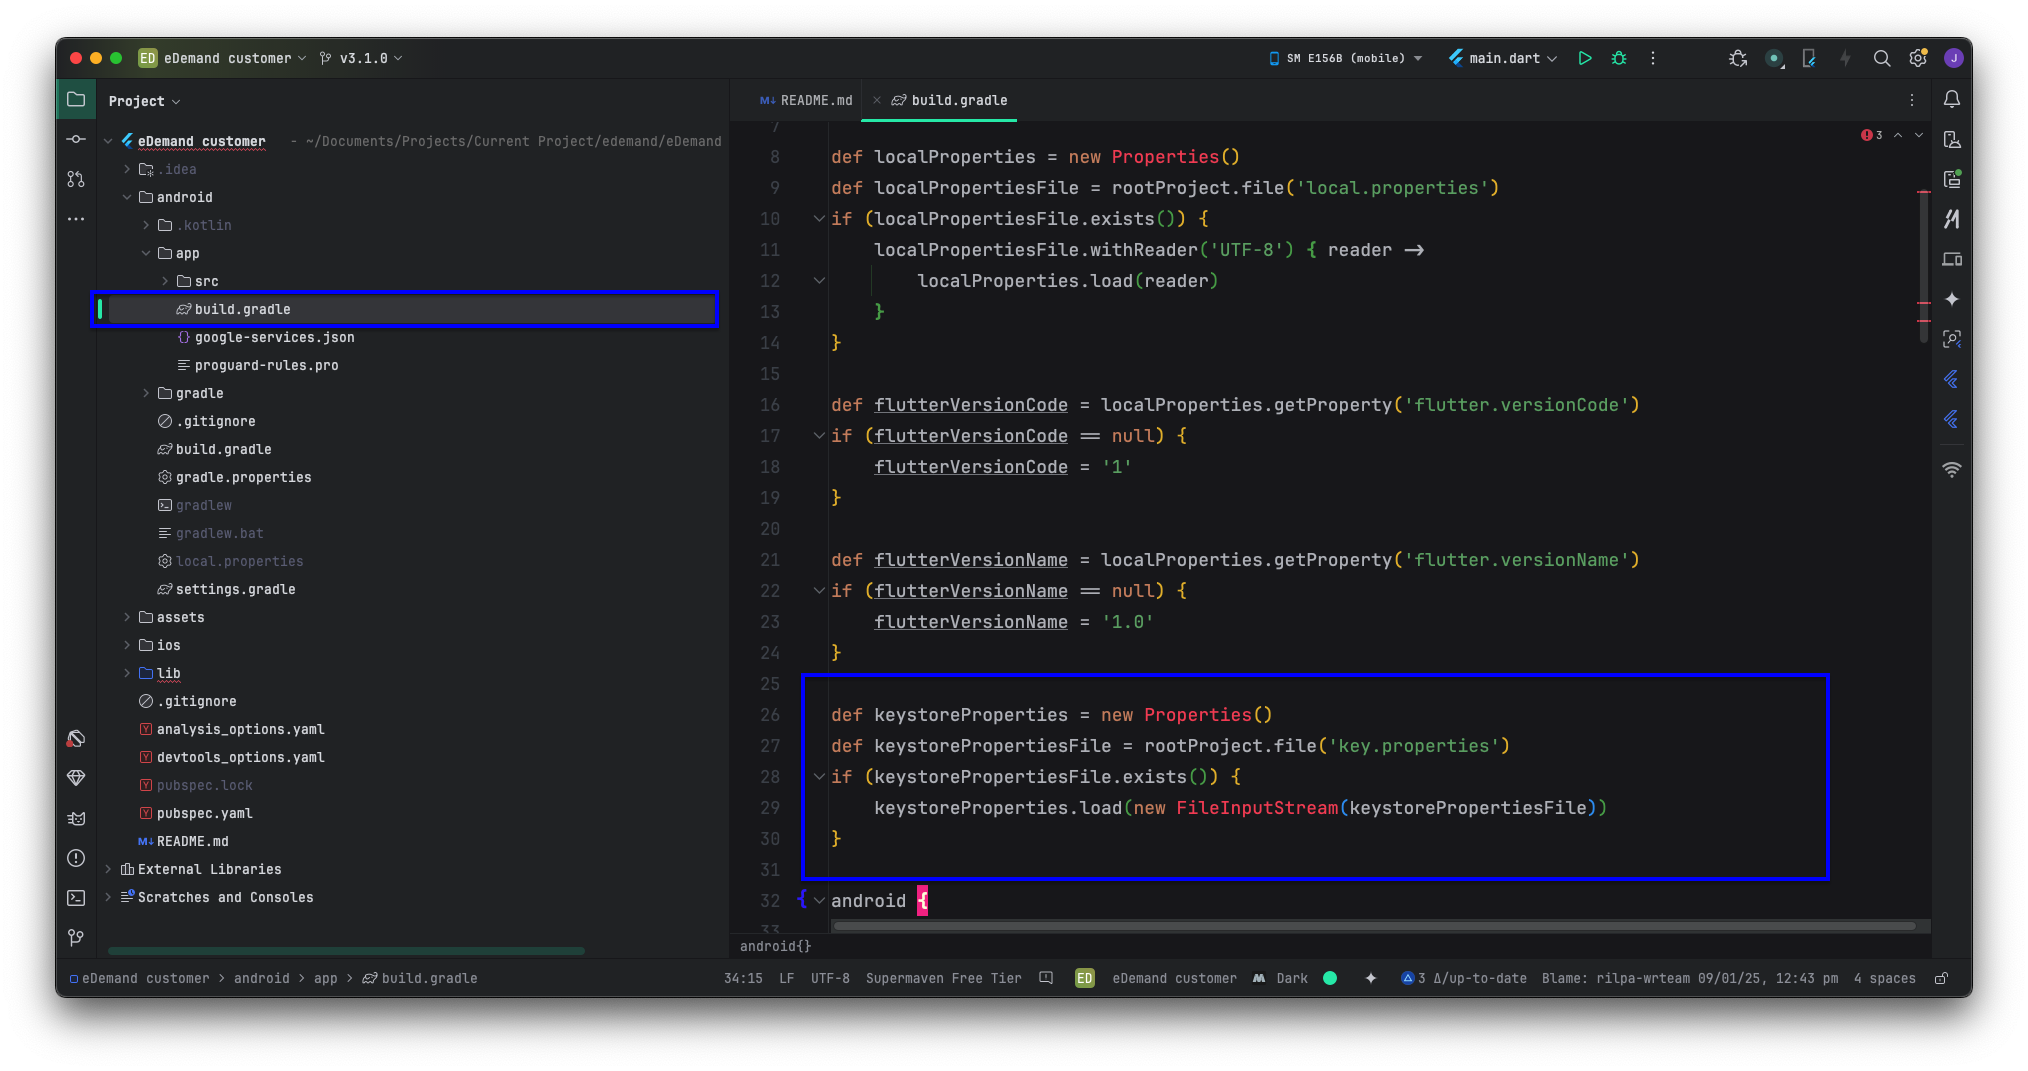Open the more actions menu beside Debug
Image resolution: width=2028 pixels, height=1071 pixels.
coord(1653,58)
